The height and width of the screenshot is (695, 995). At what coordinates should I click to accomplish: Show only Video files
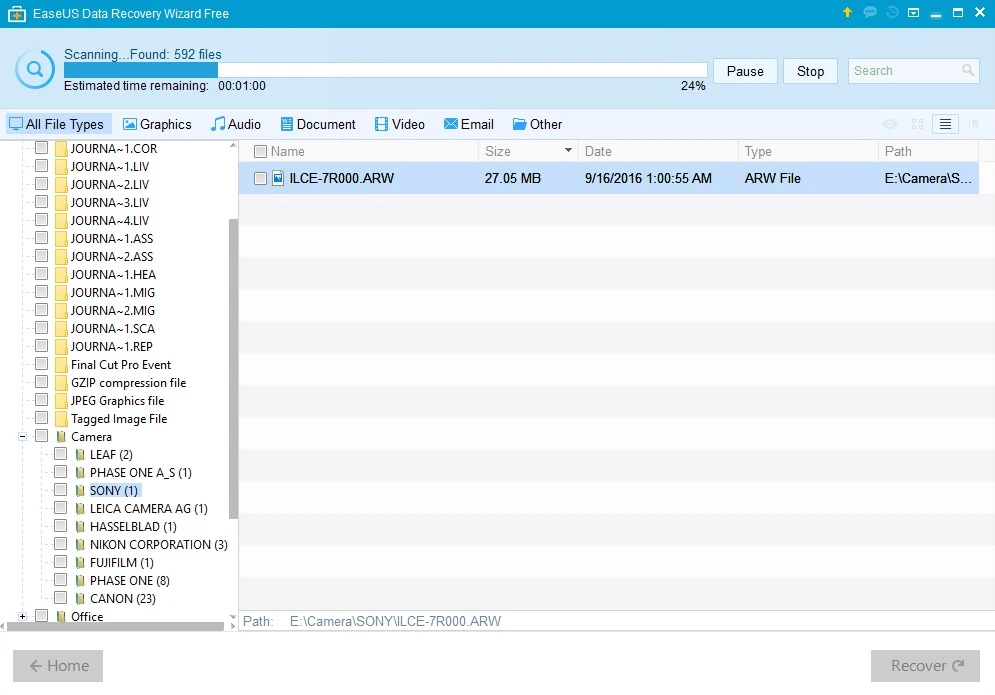400,124
